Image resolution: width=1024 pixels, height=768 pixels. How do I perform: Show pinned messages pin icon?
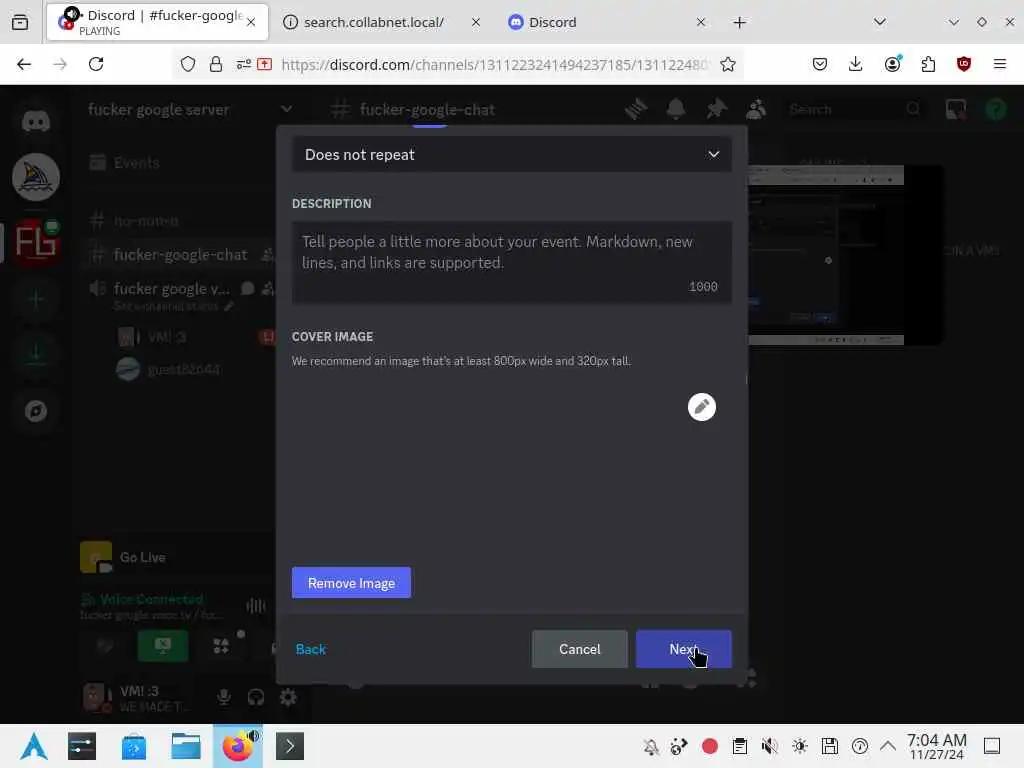pos(716,109)
